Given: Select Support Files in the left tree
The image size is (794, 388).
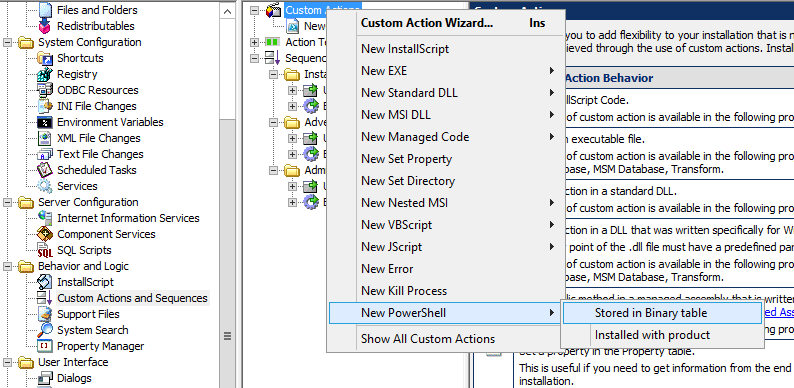Looking at the screenshot, I should (x=88, y=314).
